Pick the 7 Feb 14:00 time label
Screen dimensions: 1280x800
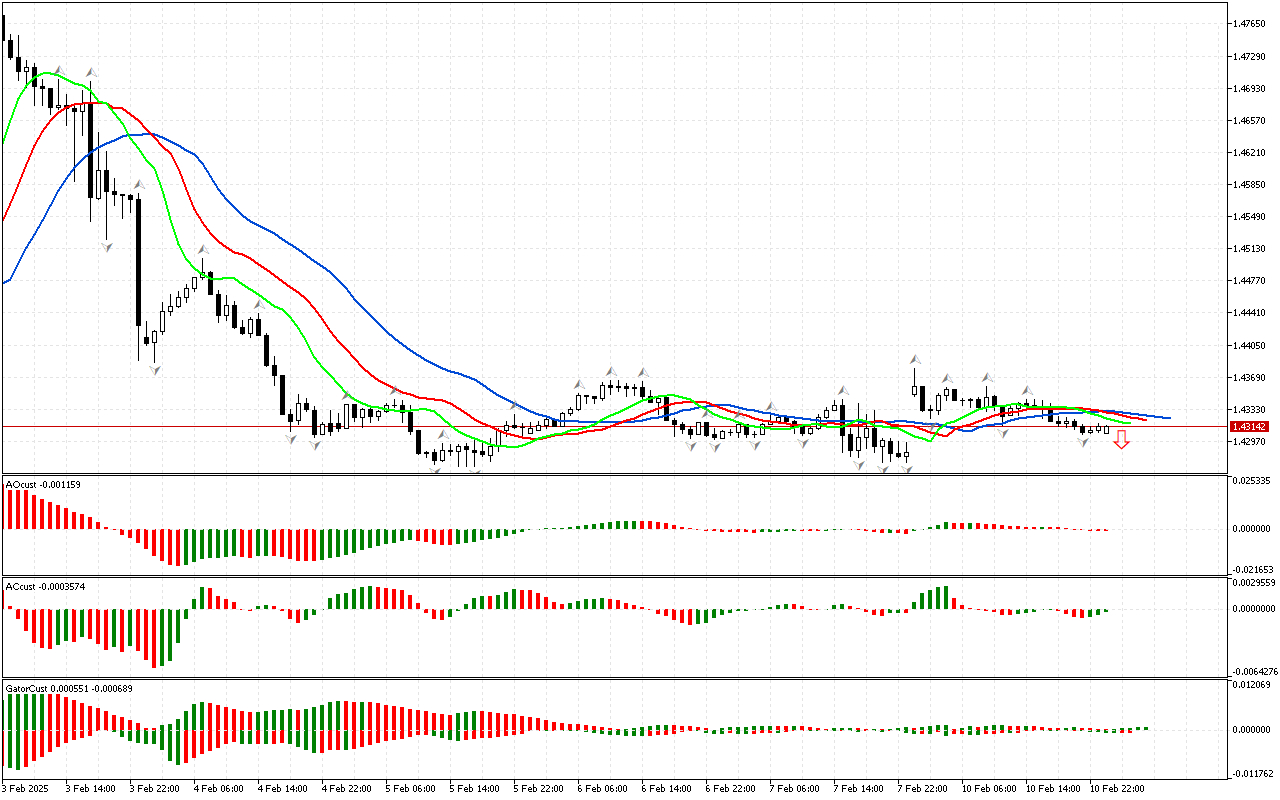[x=858, y=788]
